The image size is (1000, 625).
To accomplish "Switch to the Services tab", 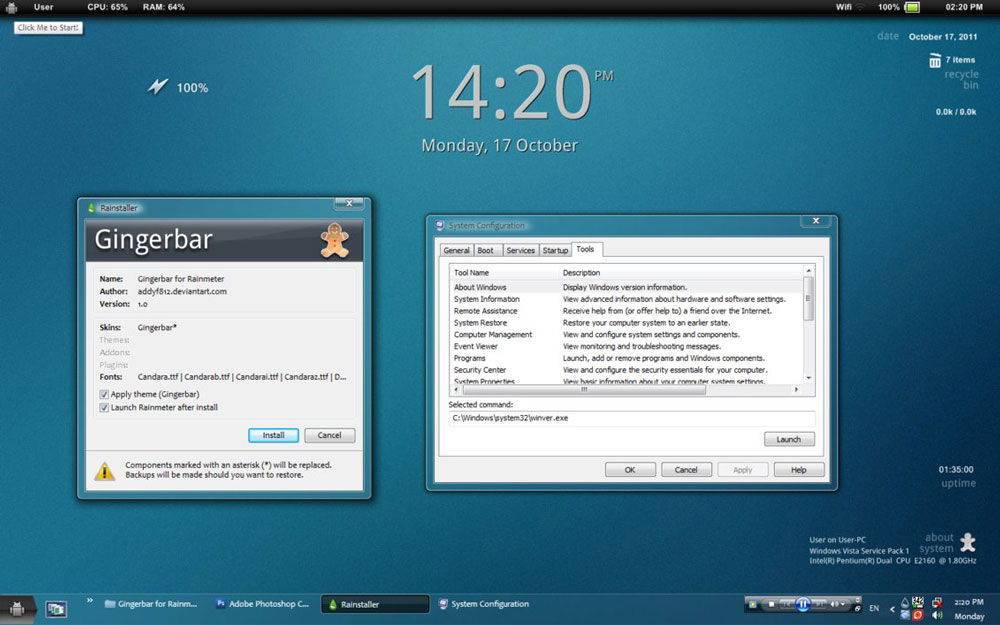I will click(x=520, y=250).
